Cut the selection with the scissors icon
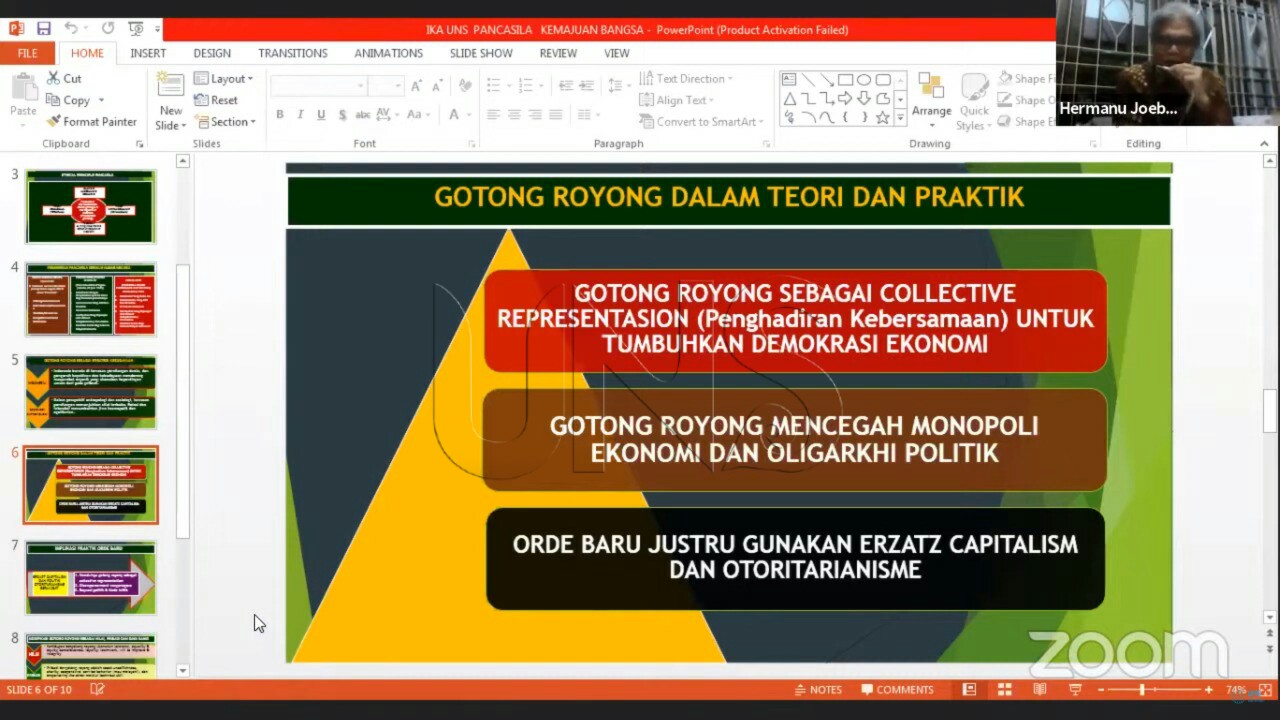 64,78
